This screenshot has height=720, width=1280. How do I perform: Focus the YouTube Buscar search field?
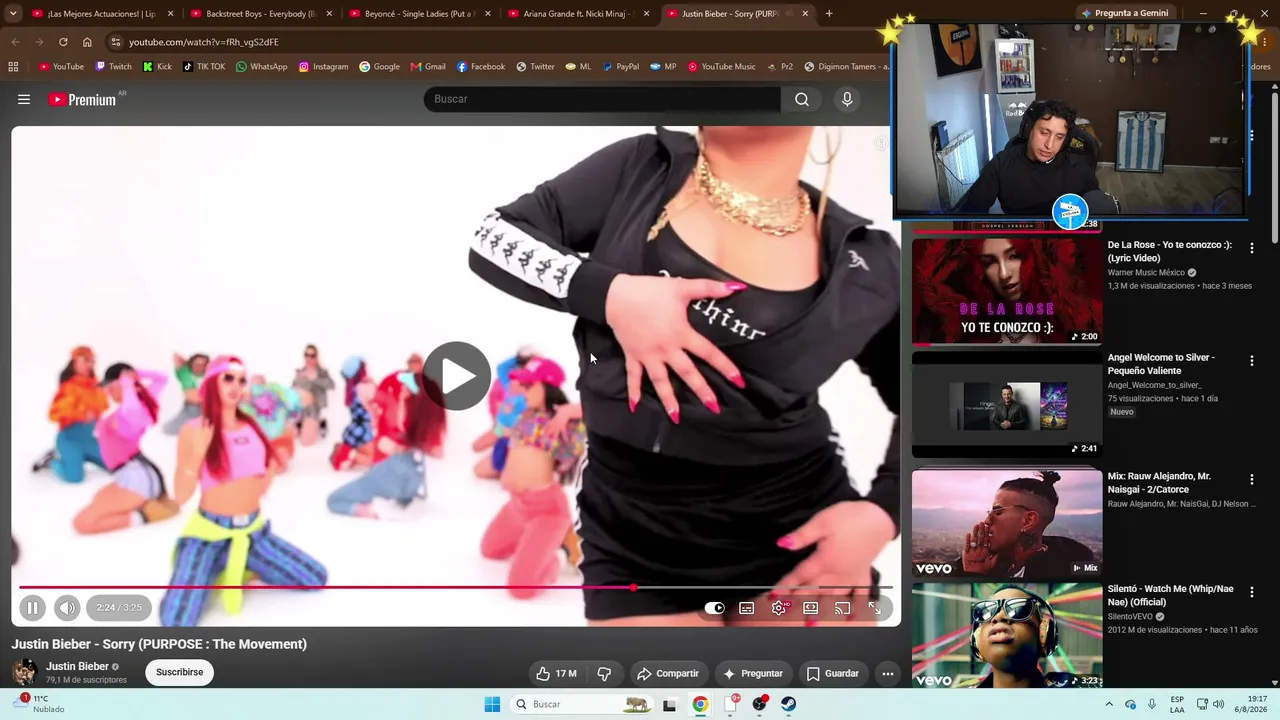tap(602, 99)
